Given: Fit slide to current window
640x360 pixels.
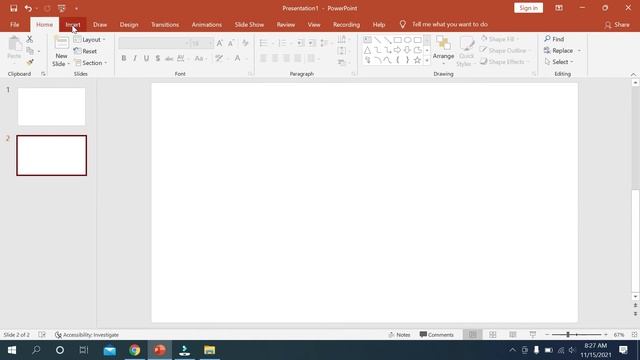Looking at the screenshot, I should pos(634,335).
